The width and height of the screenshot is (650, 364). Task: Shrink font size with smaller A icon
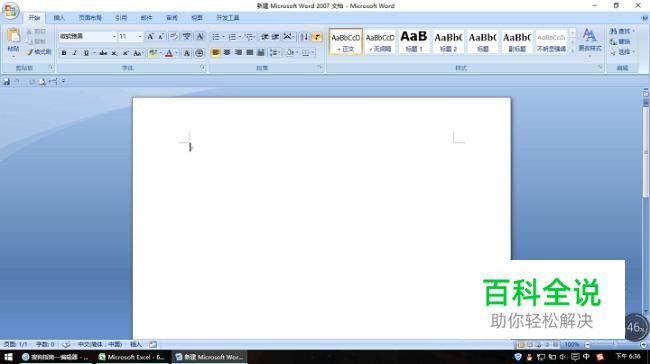click(x=161, y=36)
